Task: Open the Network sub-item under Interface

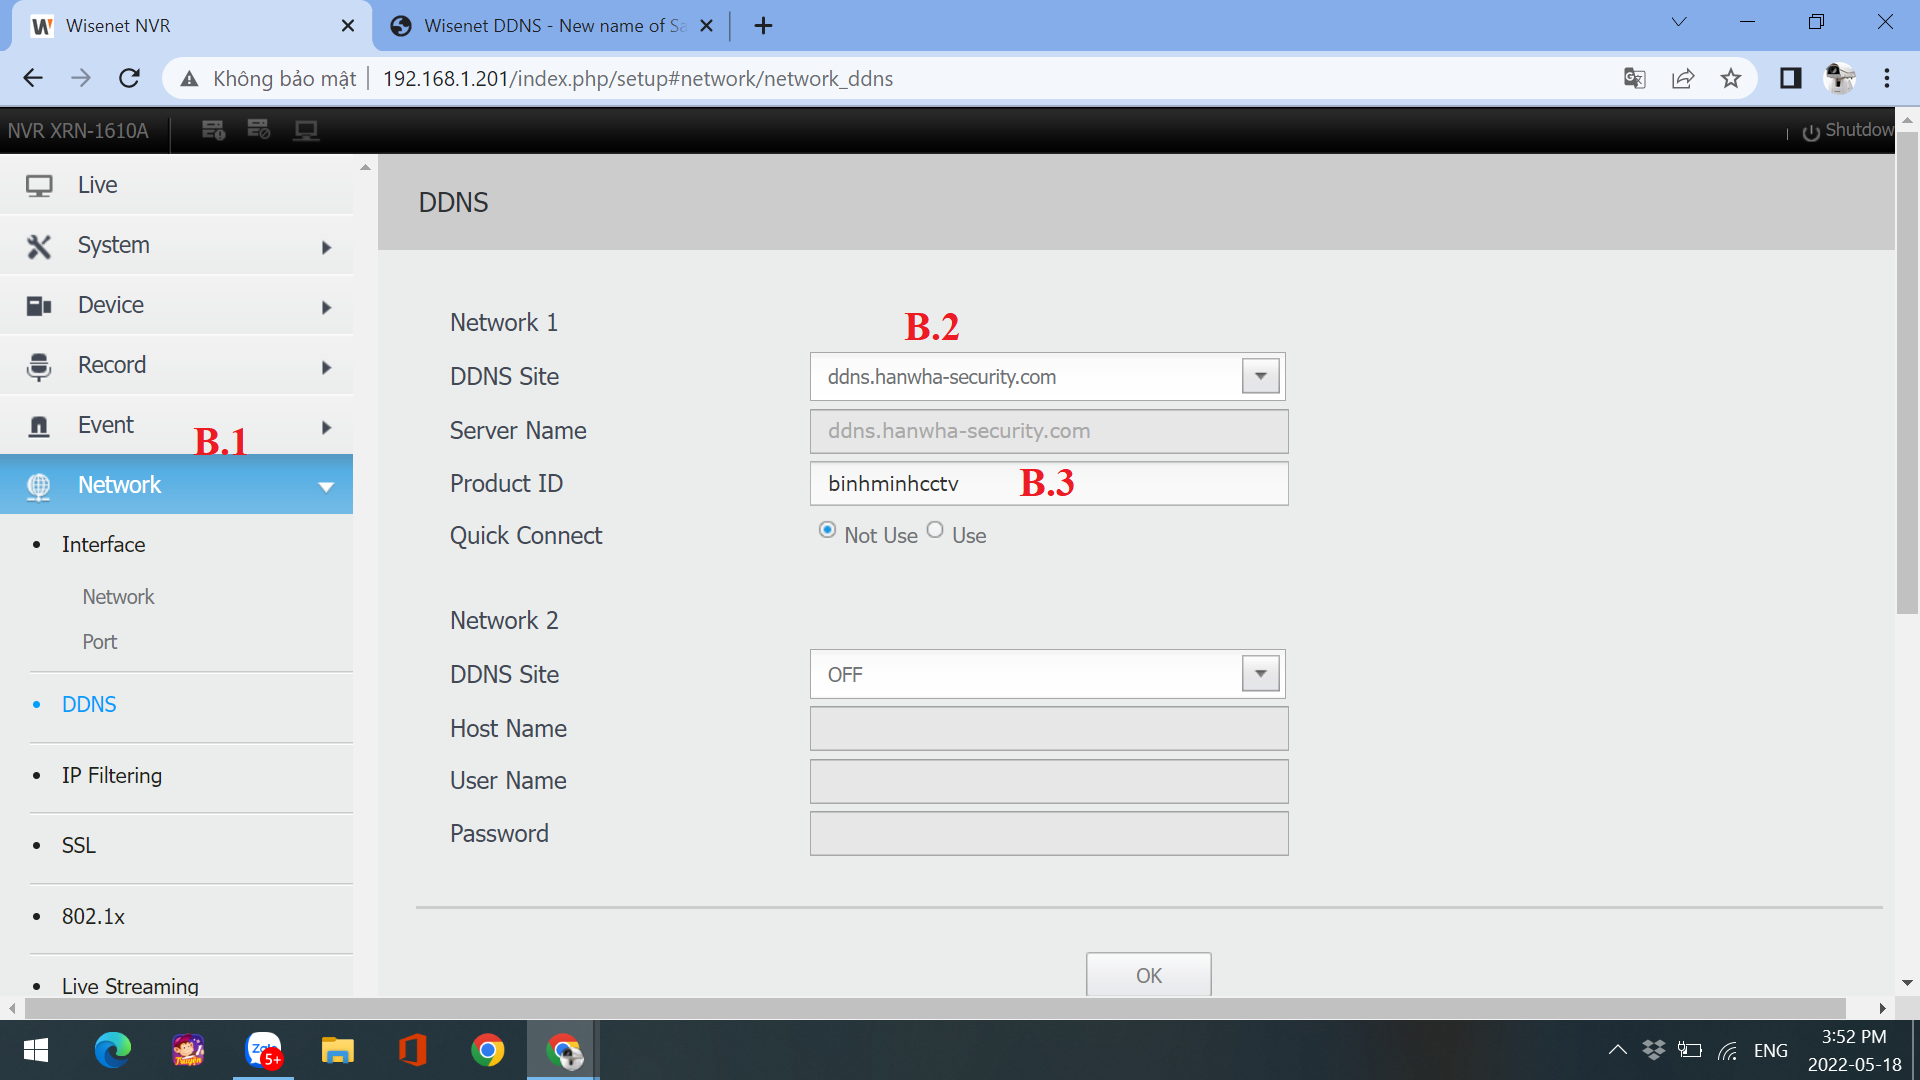Action: coord(118,597)
